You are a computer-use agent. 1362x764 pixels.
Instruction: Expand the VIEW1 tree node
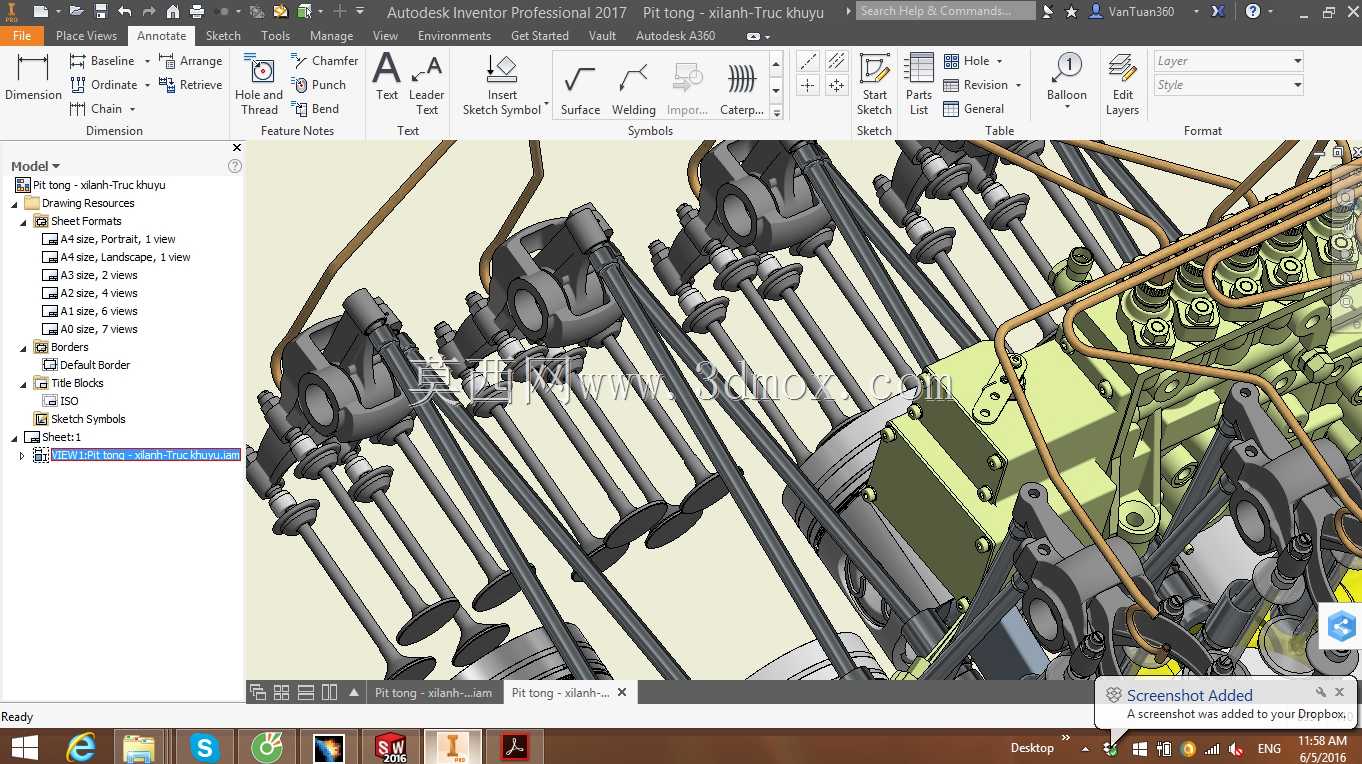23,455
